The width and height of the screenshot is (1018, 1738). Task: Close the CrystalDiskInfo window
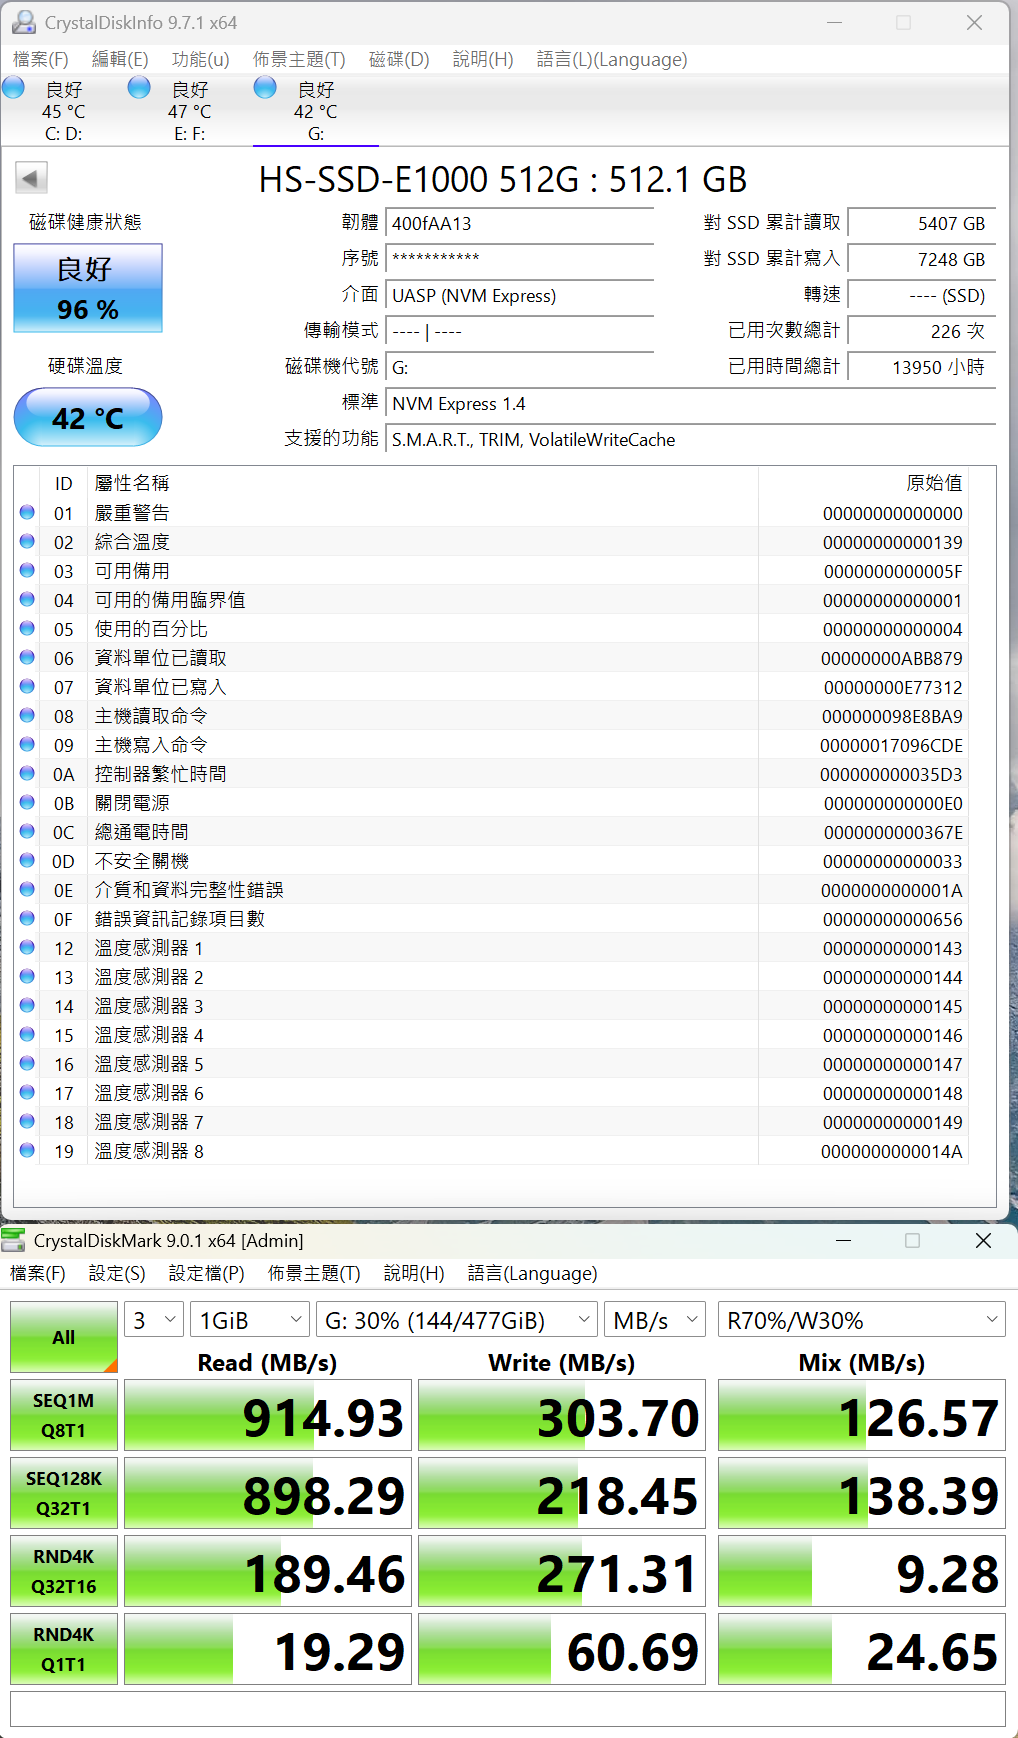[x=974, y=22]
